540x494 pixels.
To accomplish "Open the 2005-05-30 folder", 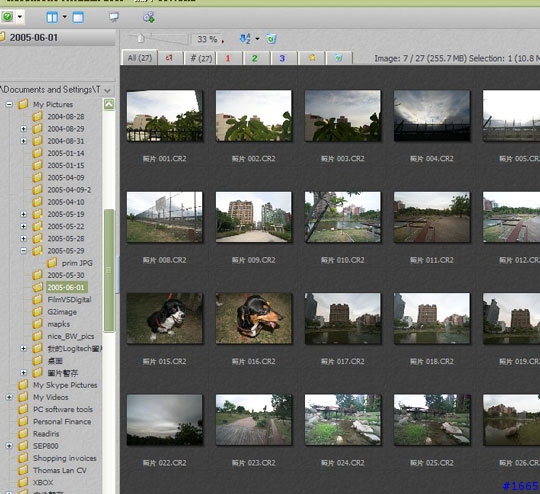I will click(66, 275).
